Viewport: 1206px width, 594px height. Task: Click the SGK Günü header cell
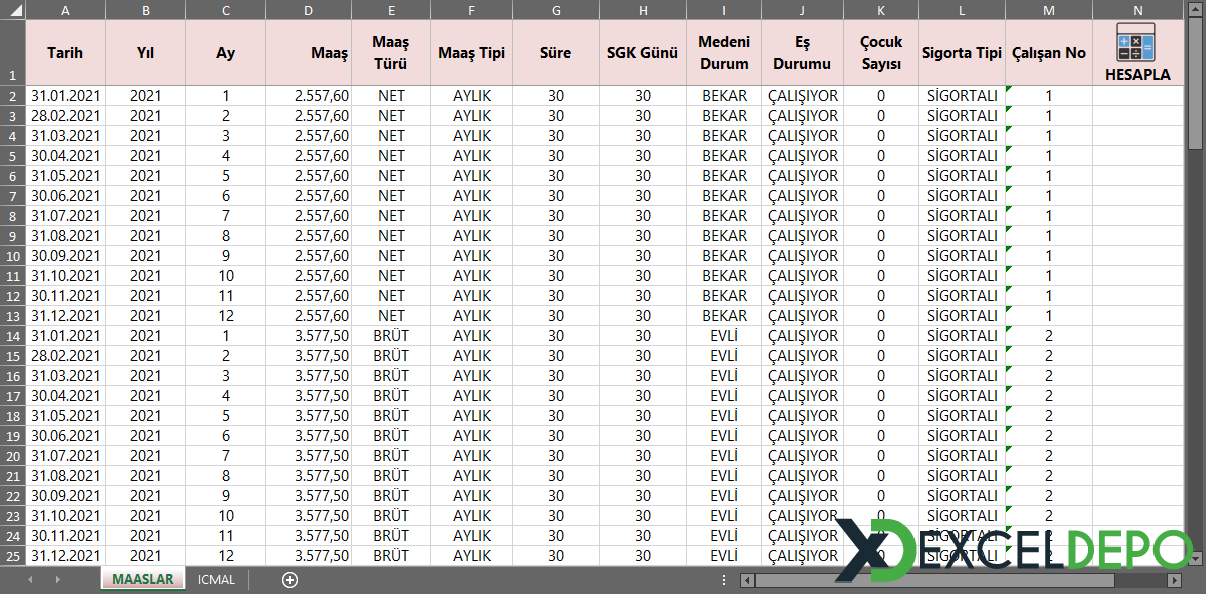click(643, 52)
